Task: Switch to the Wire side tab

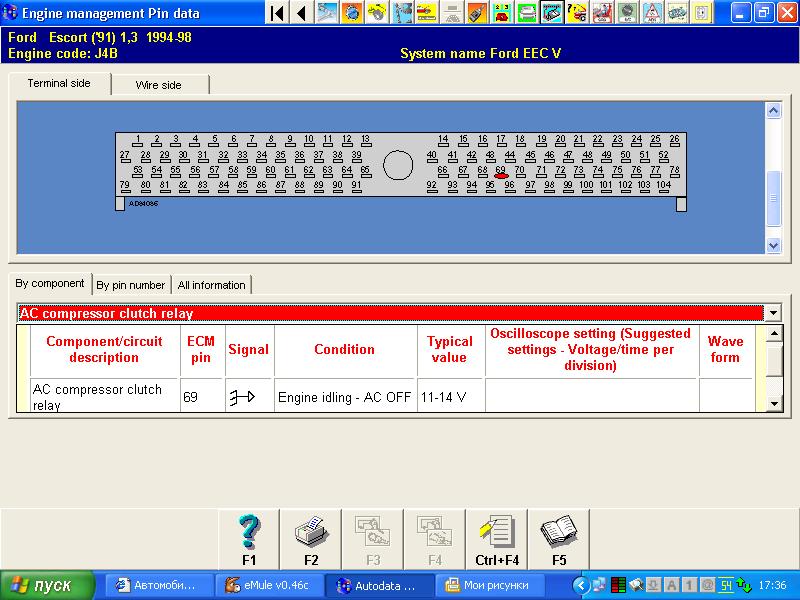Action: pyautogui.click(x=159, y=85)
